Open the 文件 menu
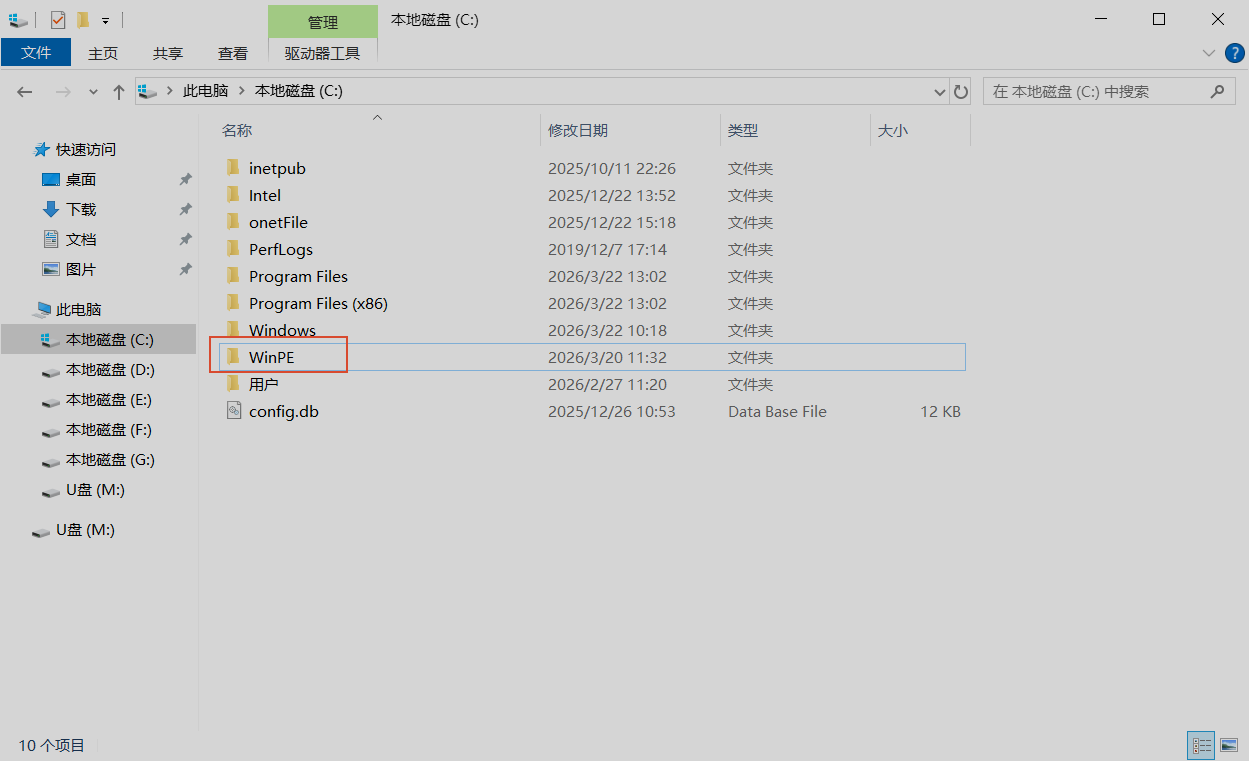The width and height of the screenshot is (1249, 761). click(36, 53)
